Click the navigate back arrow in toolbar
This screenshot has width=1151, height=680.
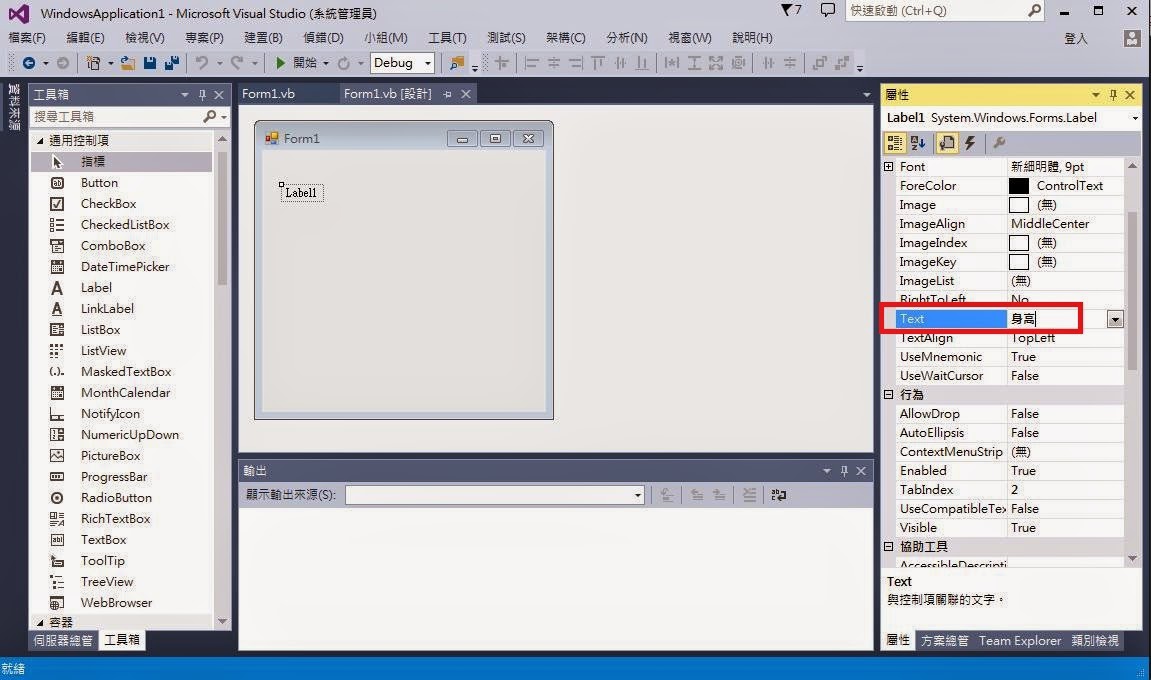[29, 63]
